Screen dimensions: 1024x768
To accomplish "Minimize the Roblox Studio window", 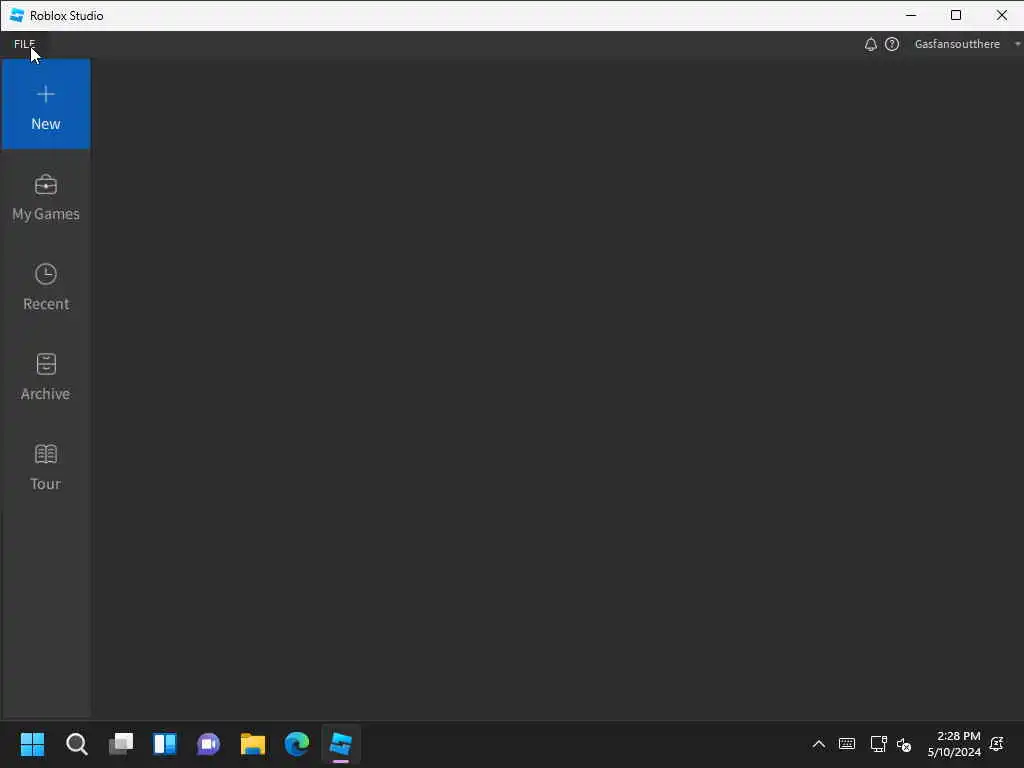I will point(911,15).
